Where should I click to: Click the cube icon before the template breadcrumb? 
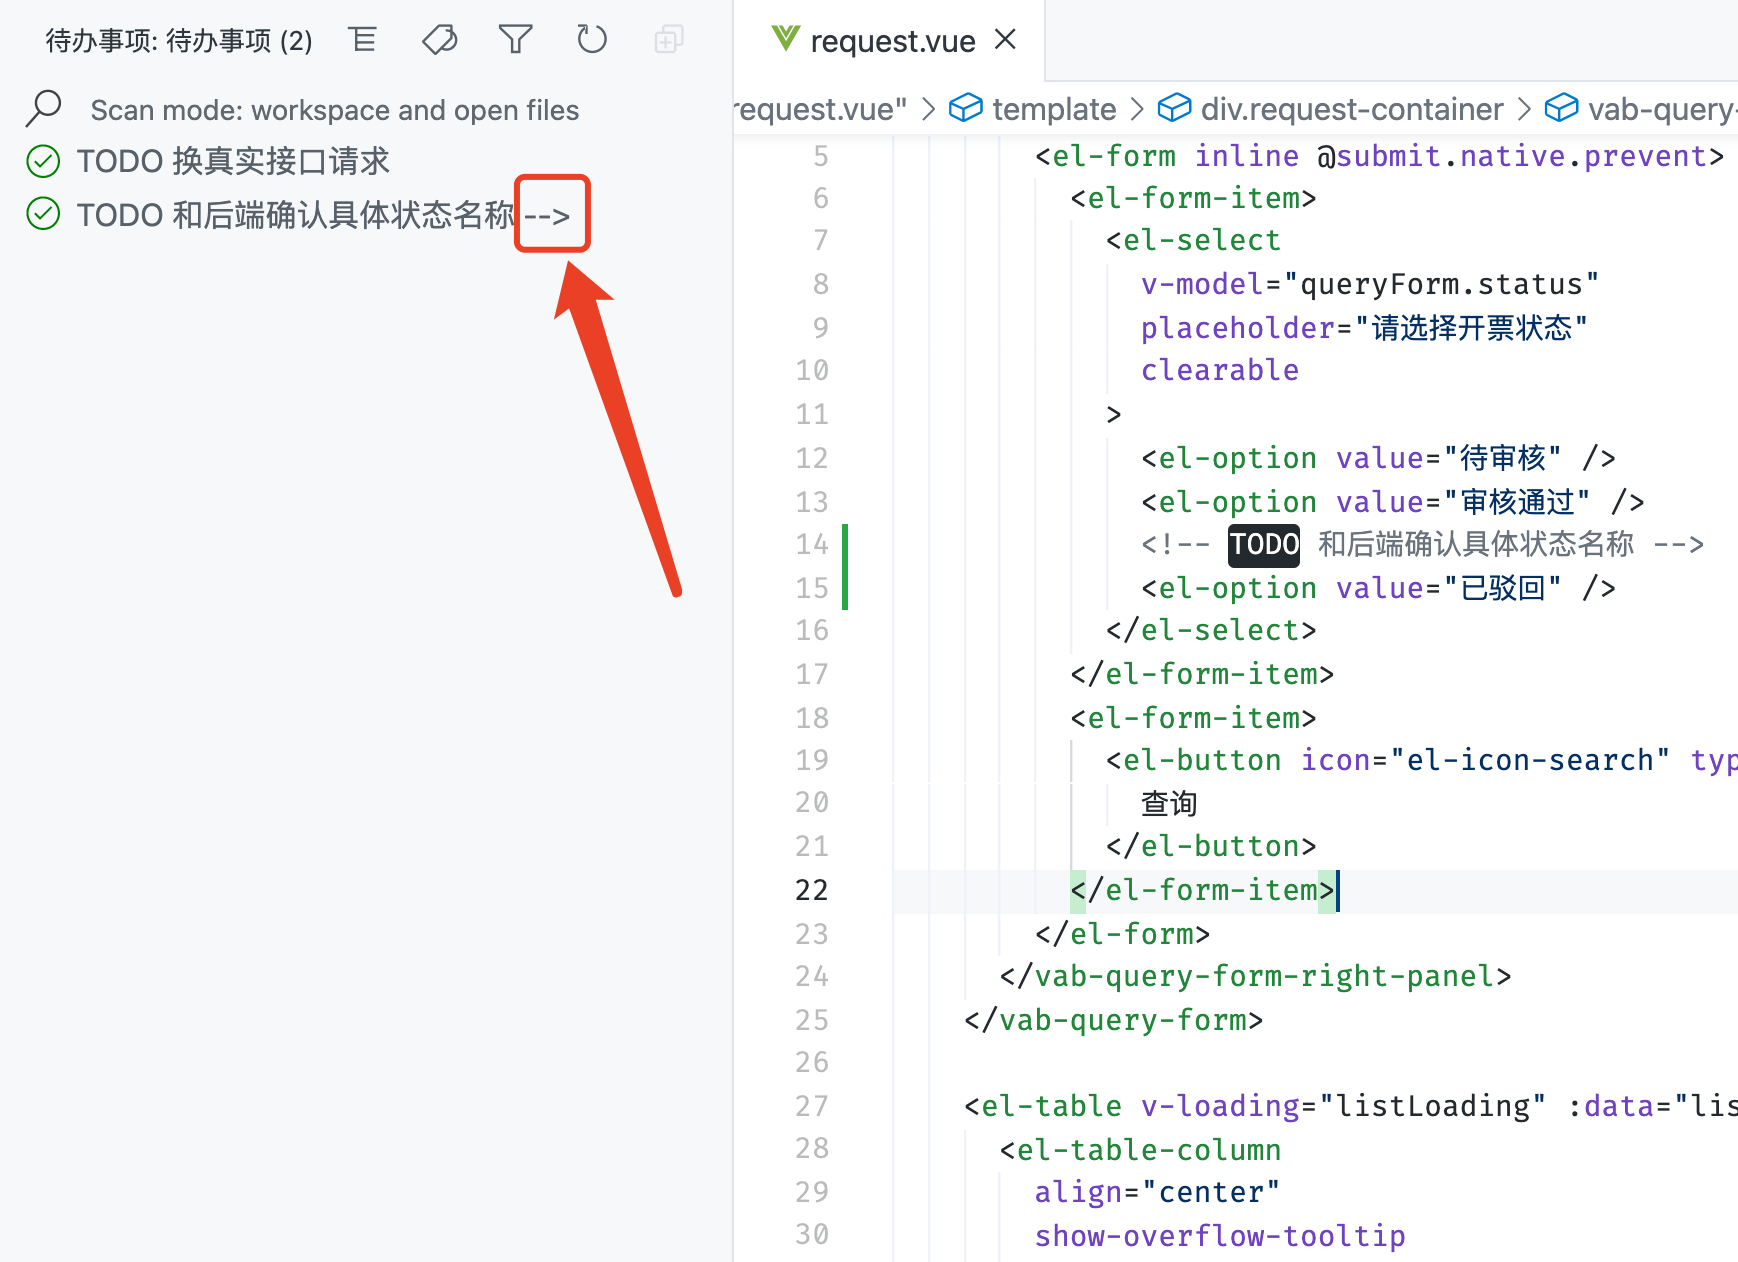tap(966, 108)
